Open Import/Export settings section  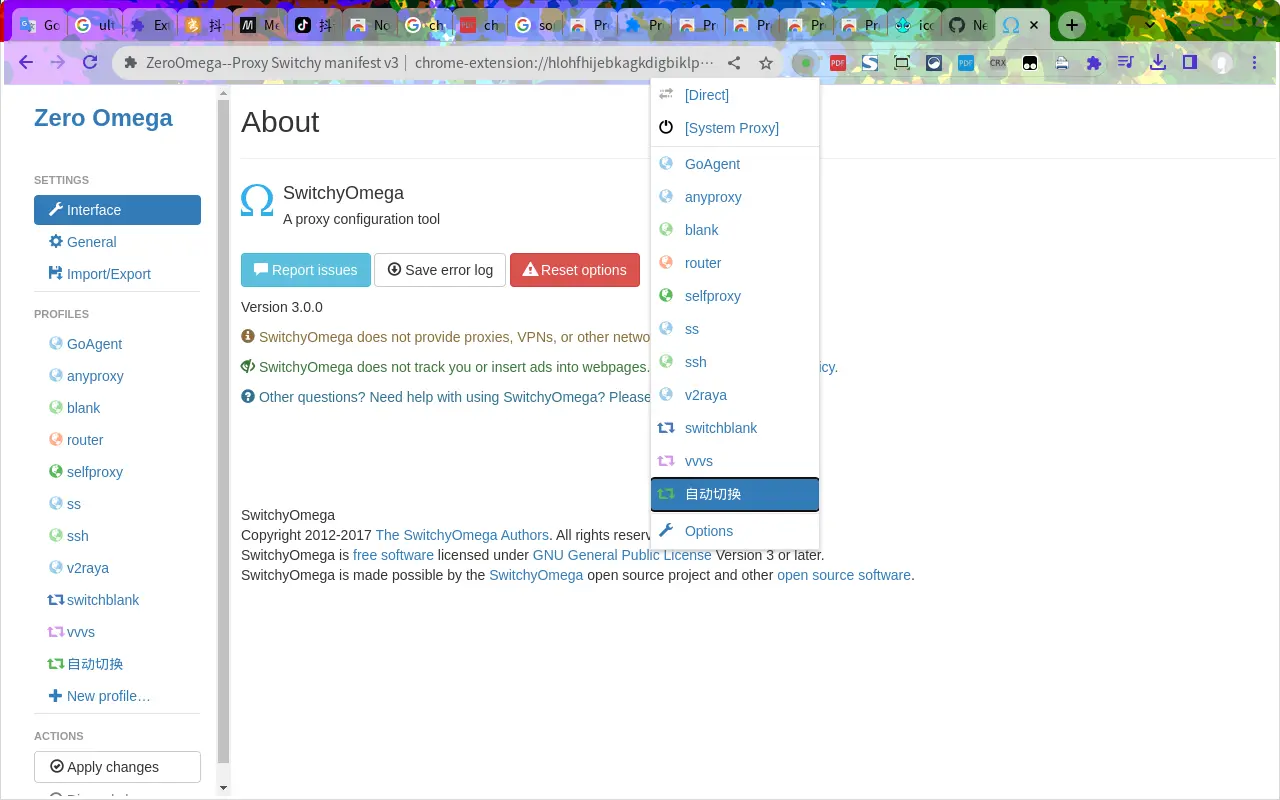point(108,274)
